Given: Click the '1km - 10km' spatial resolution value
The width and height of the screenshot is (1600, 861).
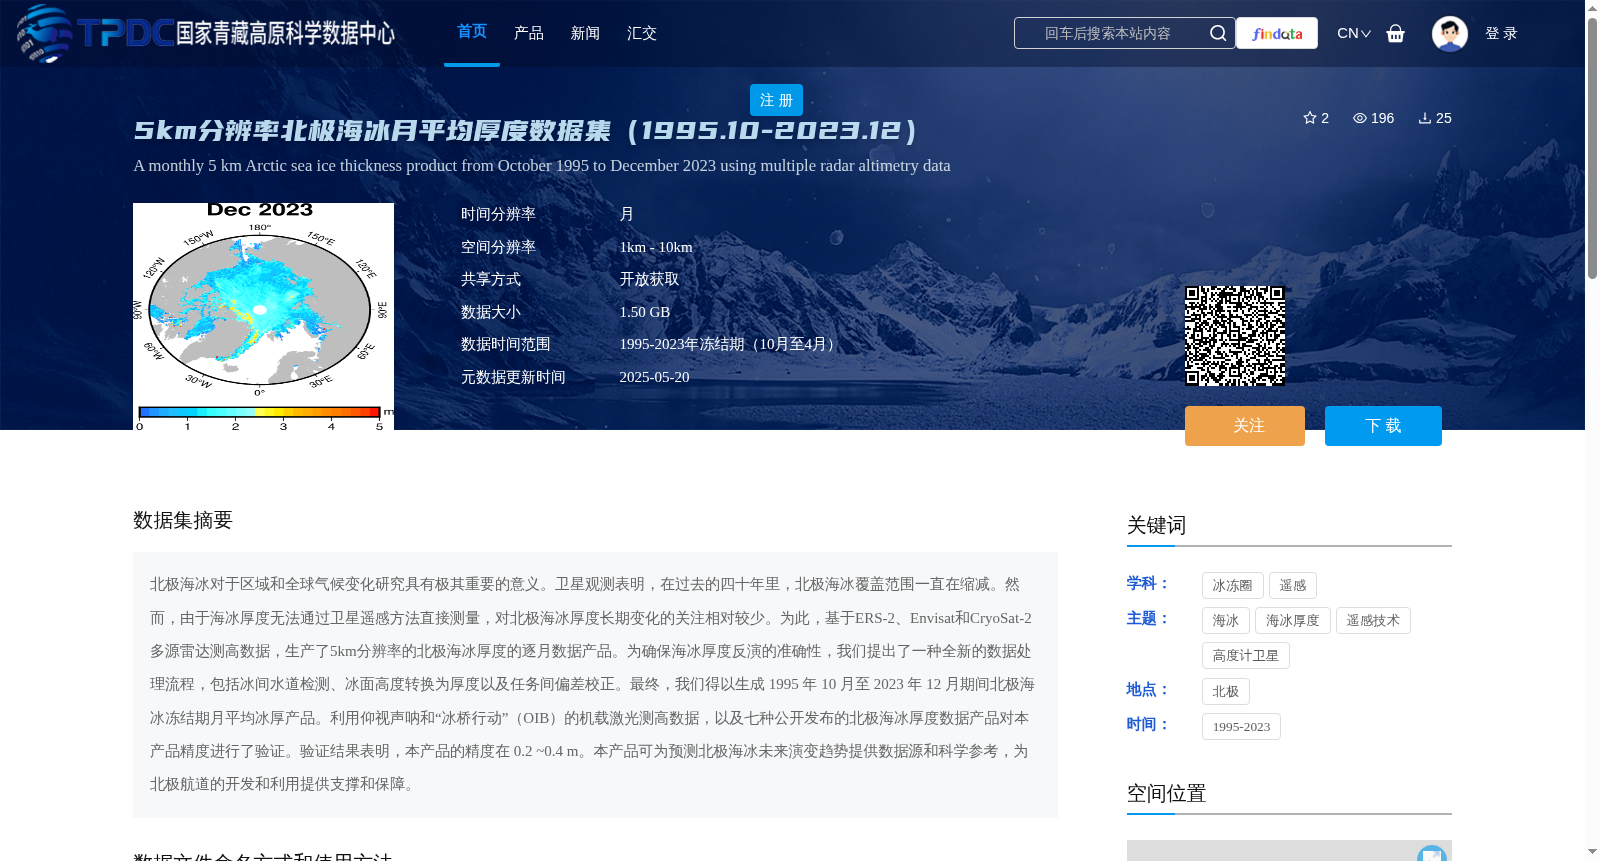Looking at the screenshot, I should click(656, 247).
